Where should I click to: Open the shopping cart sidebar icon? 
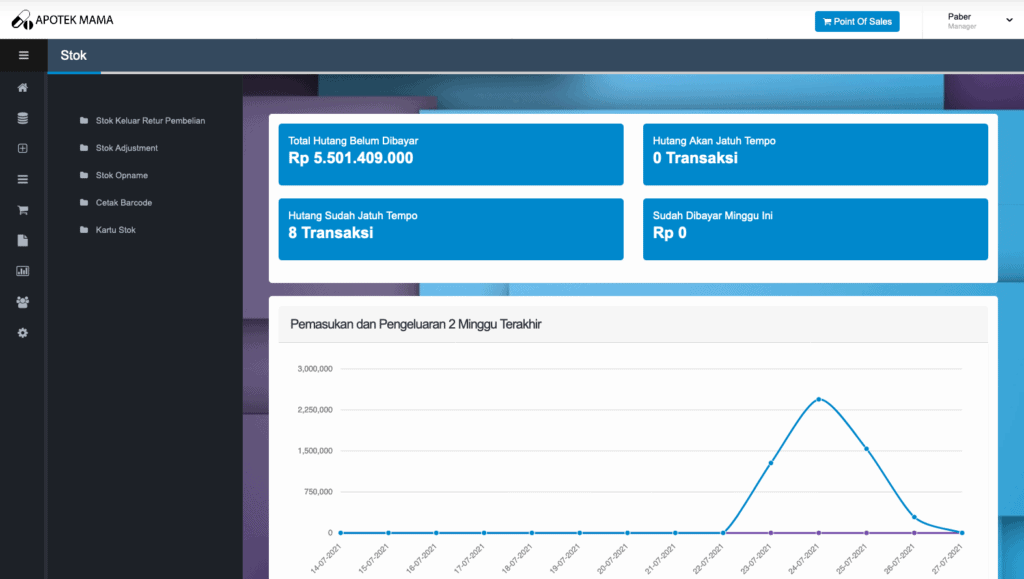point(23,210)
